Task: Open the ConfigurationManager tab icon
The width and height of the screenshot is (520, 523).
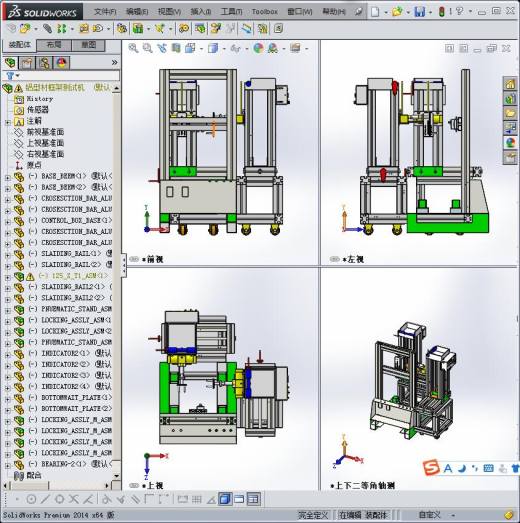Action: click(x=44, y=63)
